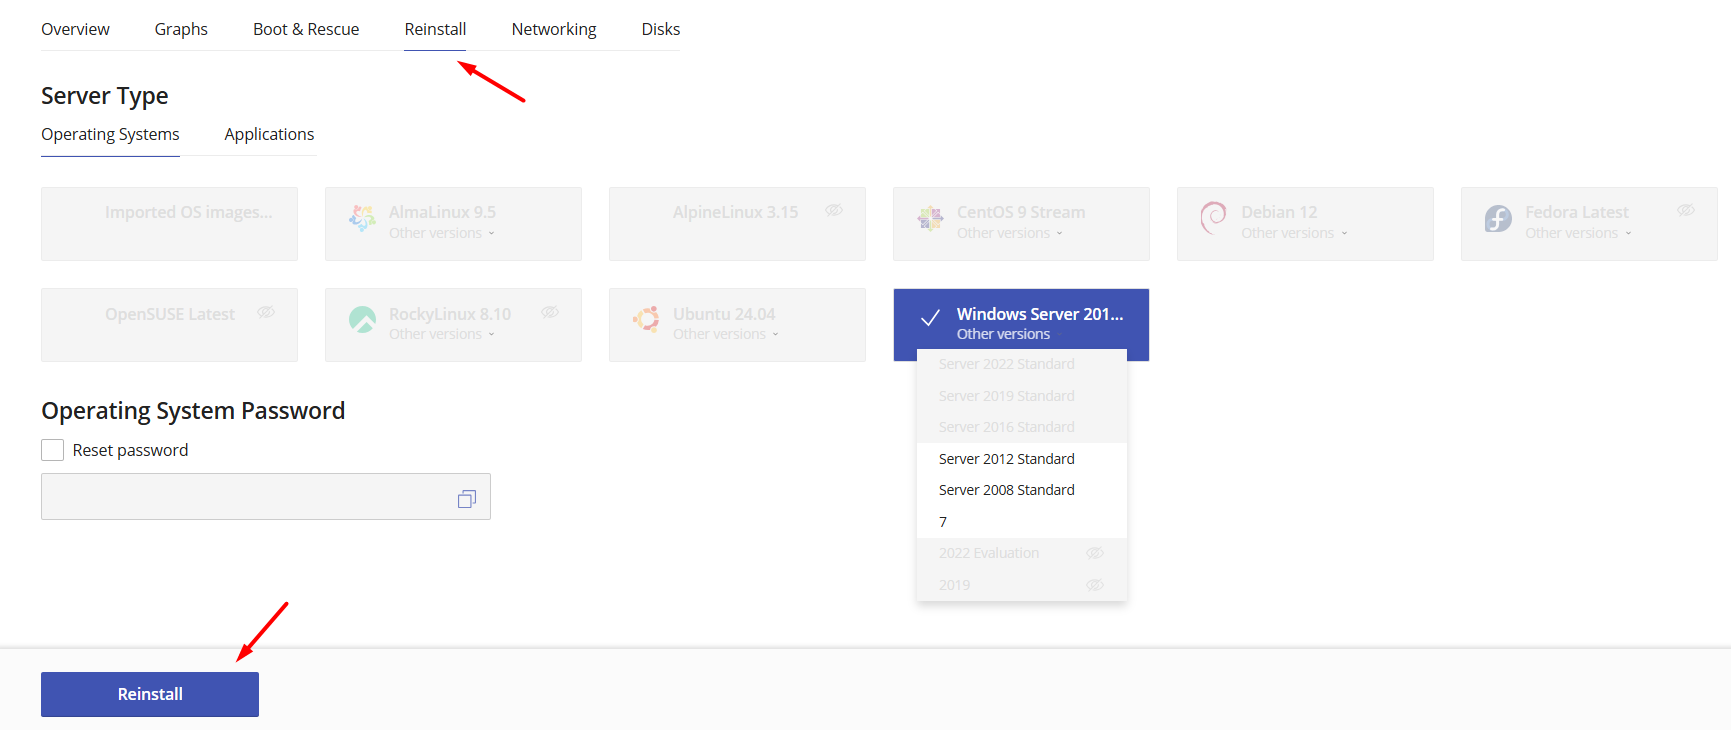The width and height of the screenshot is (1731, 730).
Task: Open Other versions under Ubuntu 24.04
Action: [x=725, y=334]
